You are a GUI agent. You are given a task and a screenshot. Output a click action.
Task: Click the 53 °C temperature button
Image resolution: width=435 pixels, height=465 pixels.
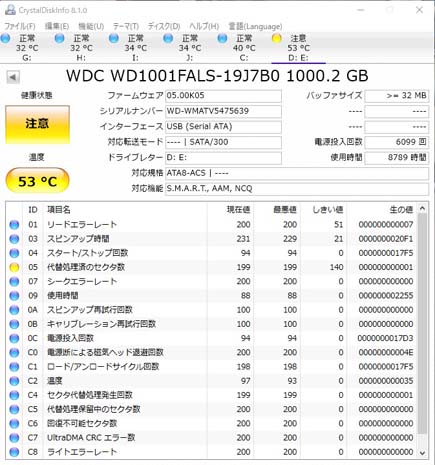[37, 181]
